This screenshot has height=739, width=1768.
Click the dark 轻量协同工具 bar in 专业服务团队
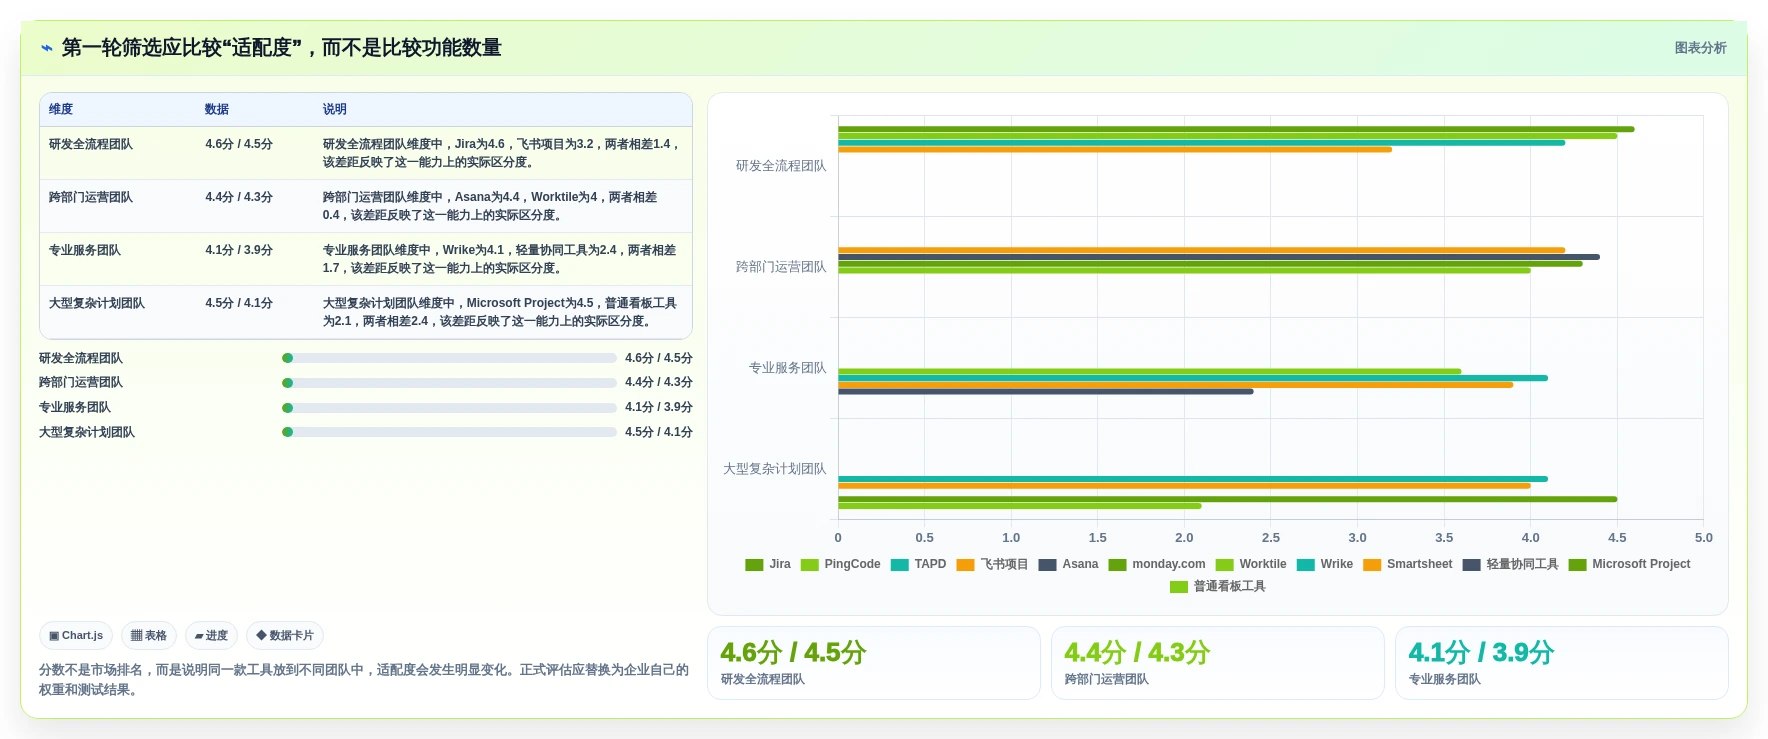click(x=1046, y=392)
